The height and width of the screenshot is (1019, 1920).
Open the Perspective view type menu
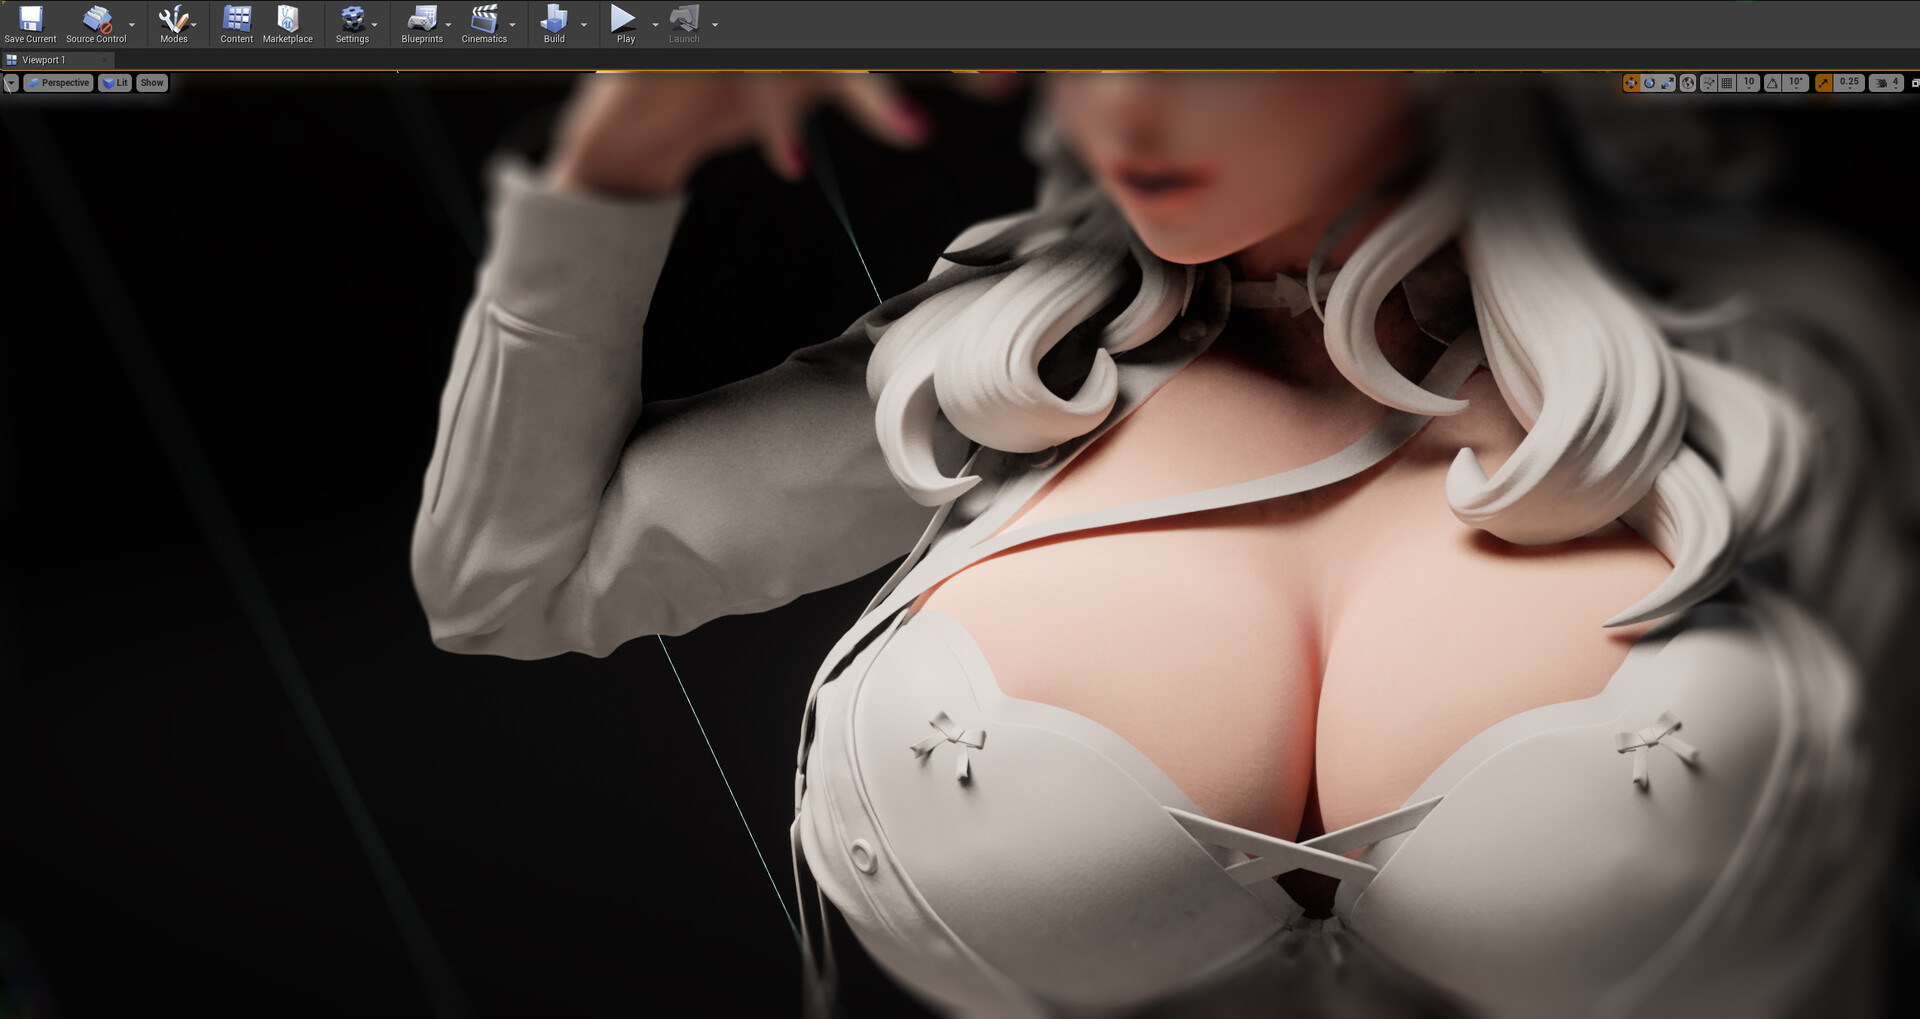(58, 83)
